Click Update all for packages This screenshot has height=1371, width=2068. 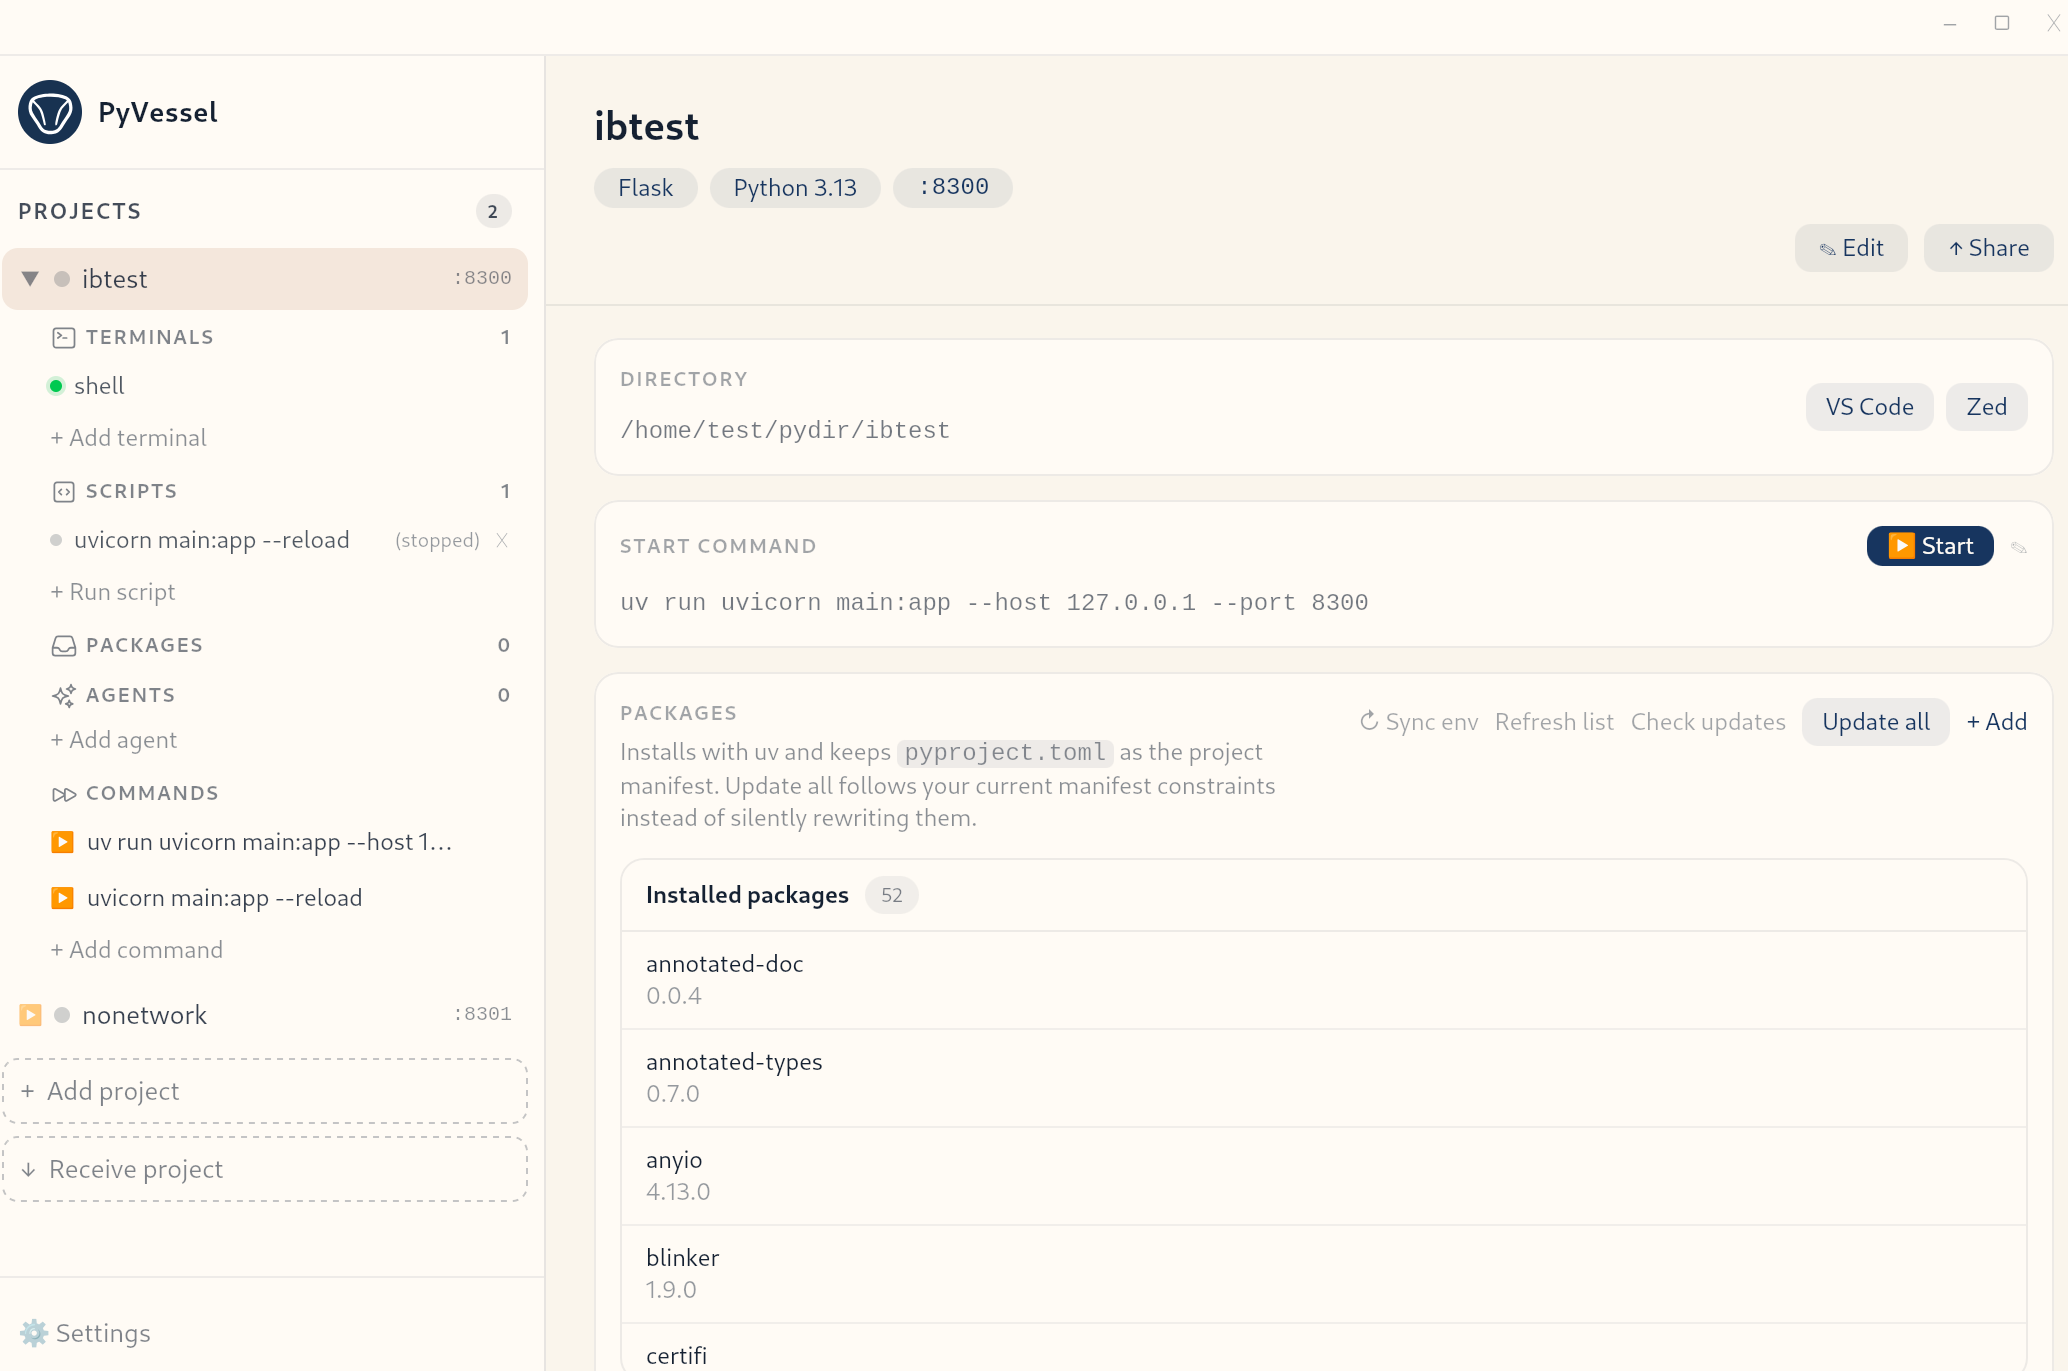tap(1874, 721)
